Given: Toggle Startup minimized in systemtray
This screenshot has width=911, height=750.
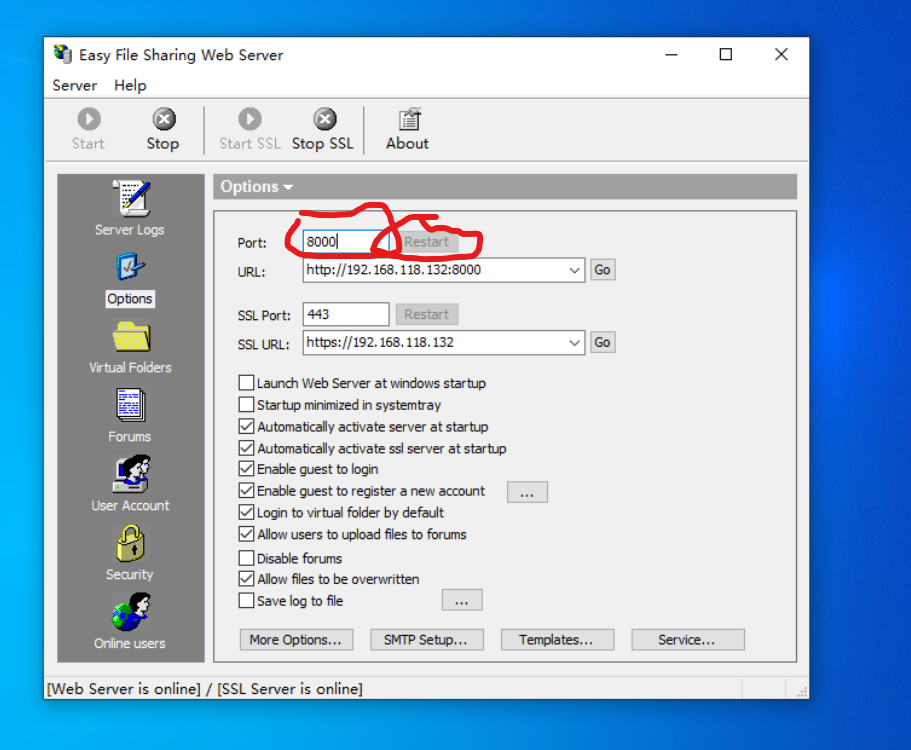Looking at the screenshot, I should tap(246, 404).
